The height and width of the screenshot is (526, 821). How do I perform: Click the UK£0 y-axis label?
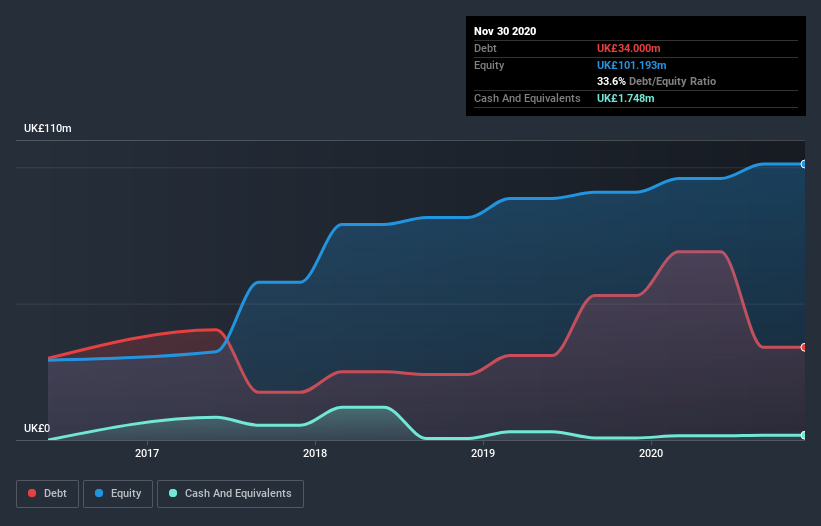pos(37,428)
